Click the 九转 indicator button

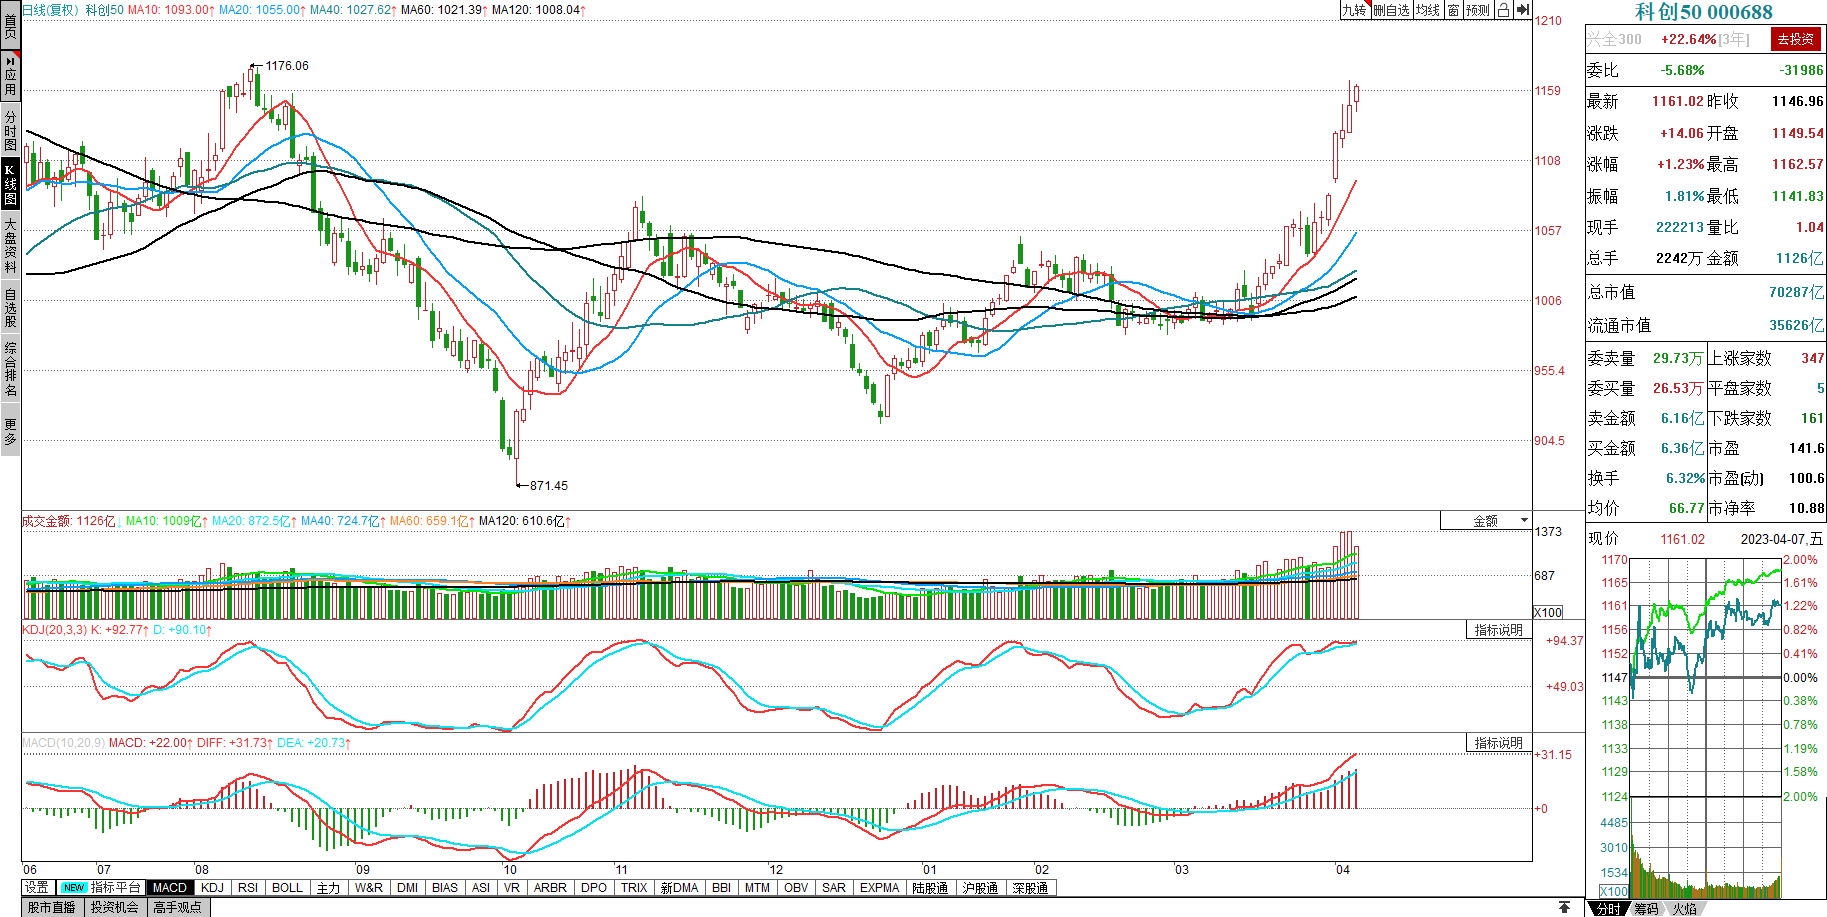point(1354,10)
